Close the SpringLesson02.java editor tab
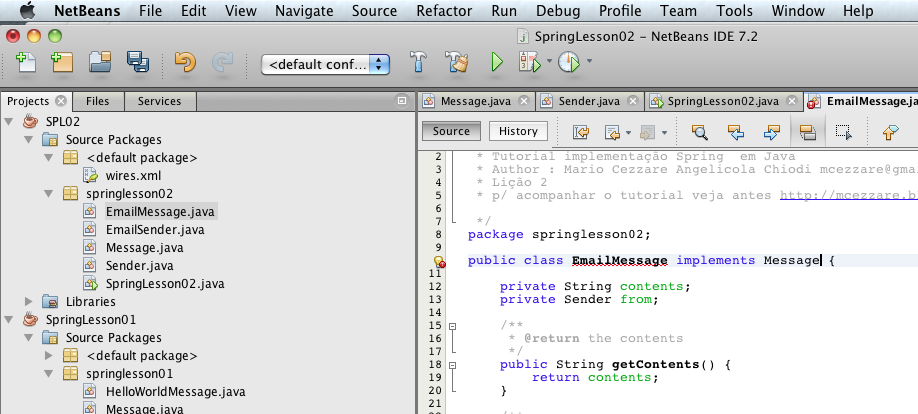This screenshot has height=414, width=918. tap(792, 101)
